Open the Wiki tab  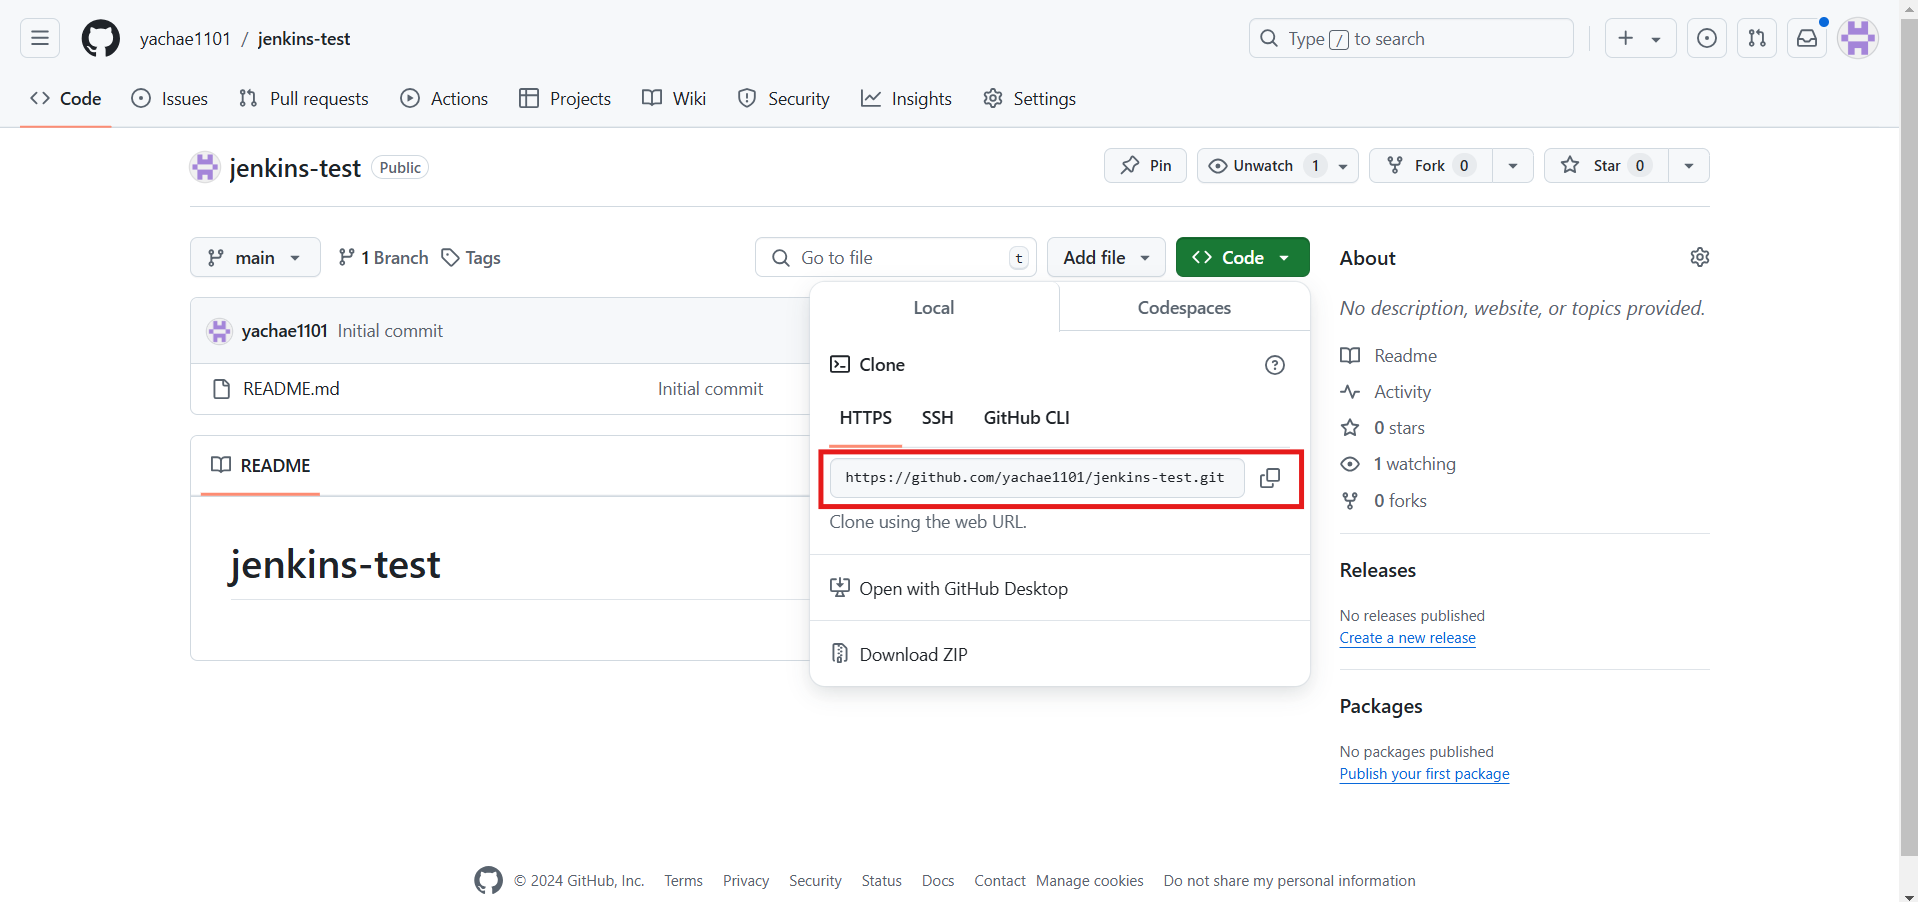point(674,98)
